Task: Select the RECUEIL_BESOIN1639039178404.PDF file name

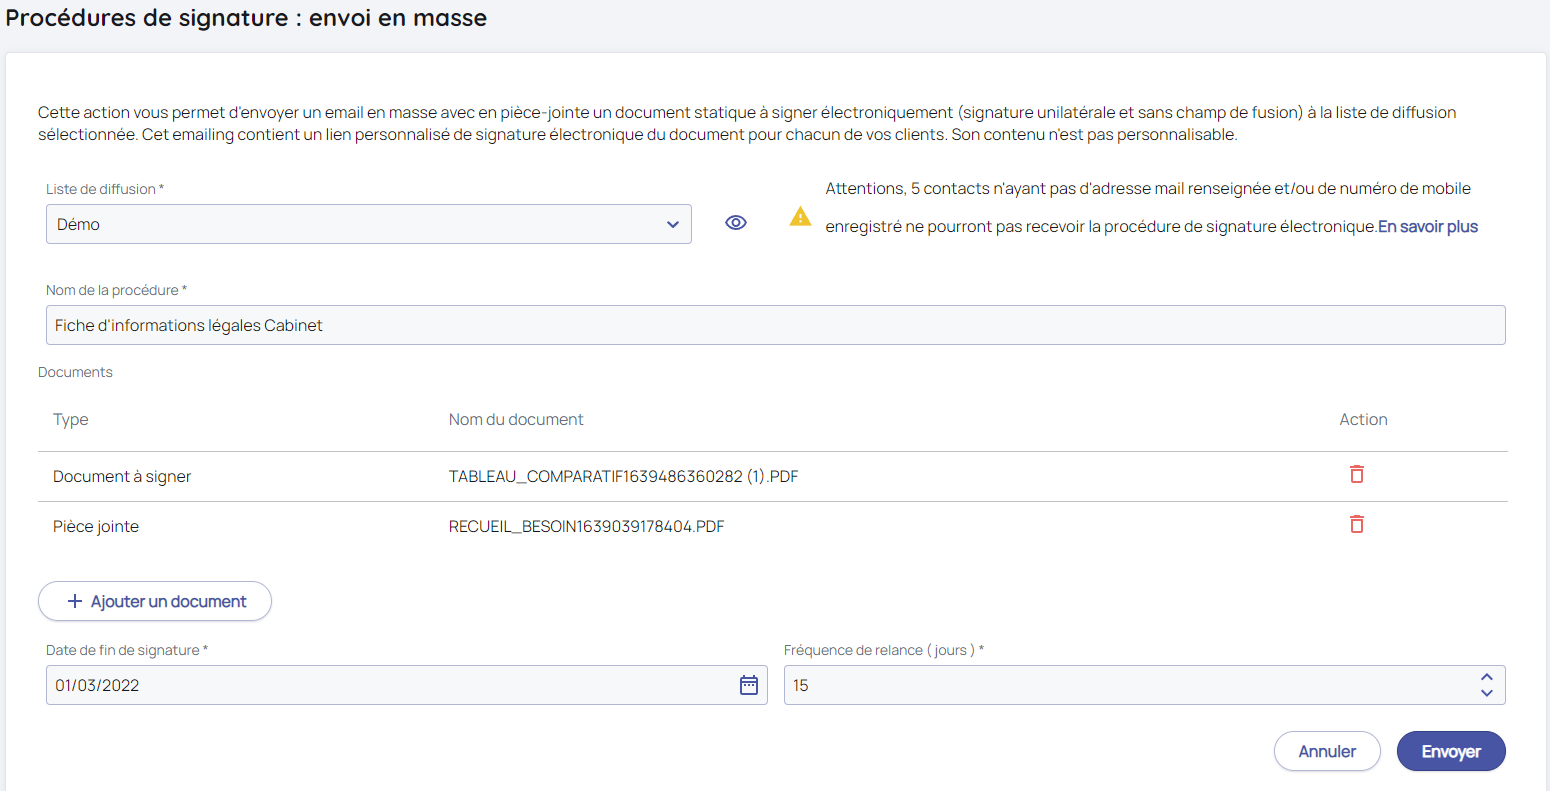Action: click(x=586, y=527)
